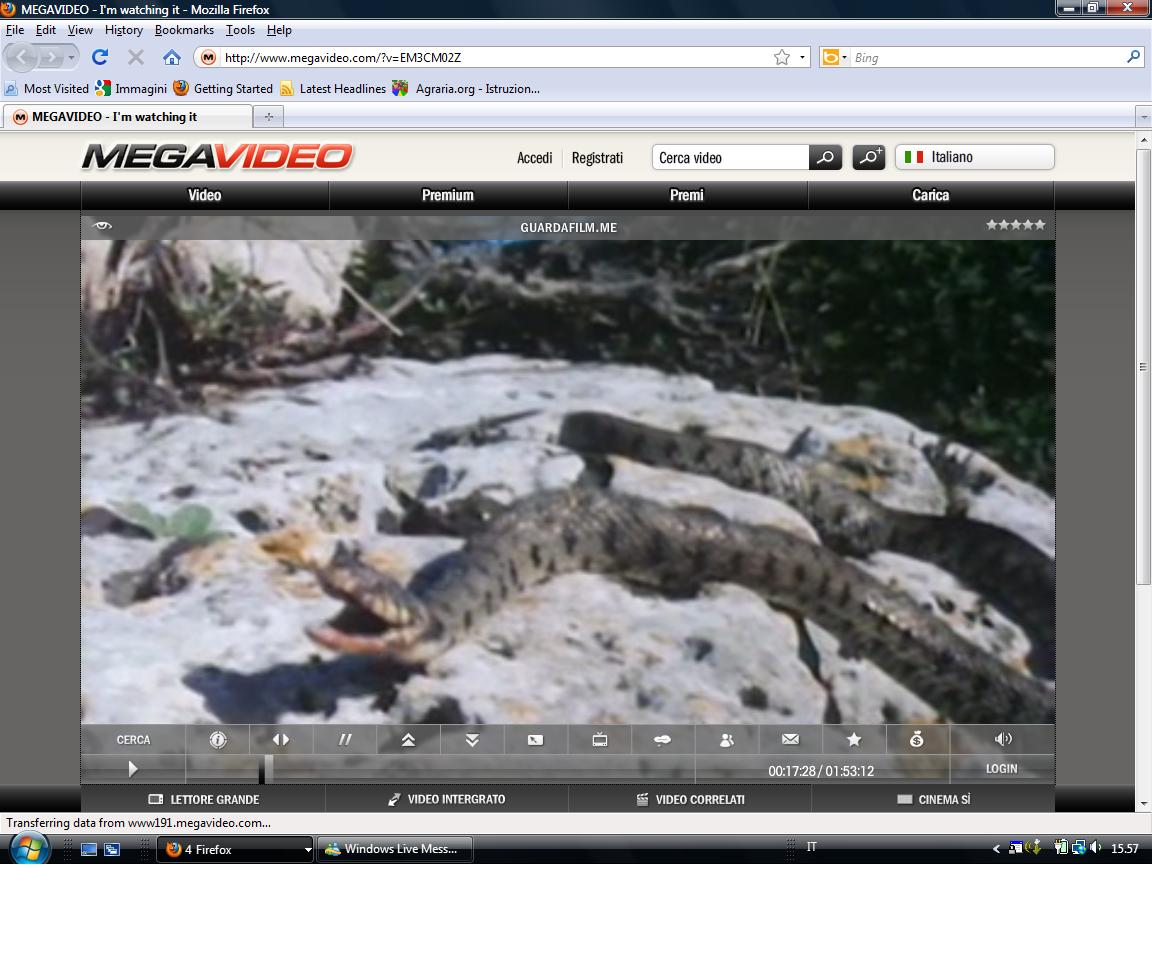1152x959 pixels.
Task: Toggle the CINEMA SÌ mode
Action: pyautogui.click(x=933, y=799)
